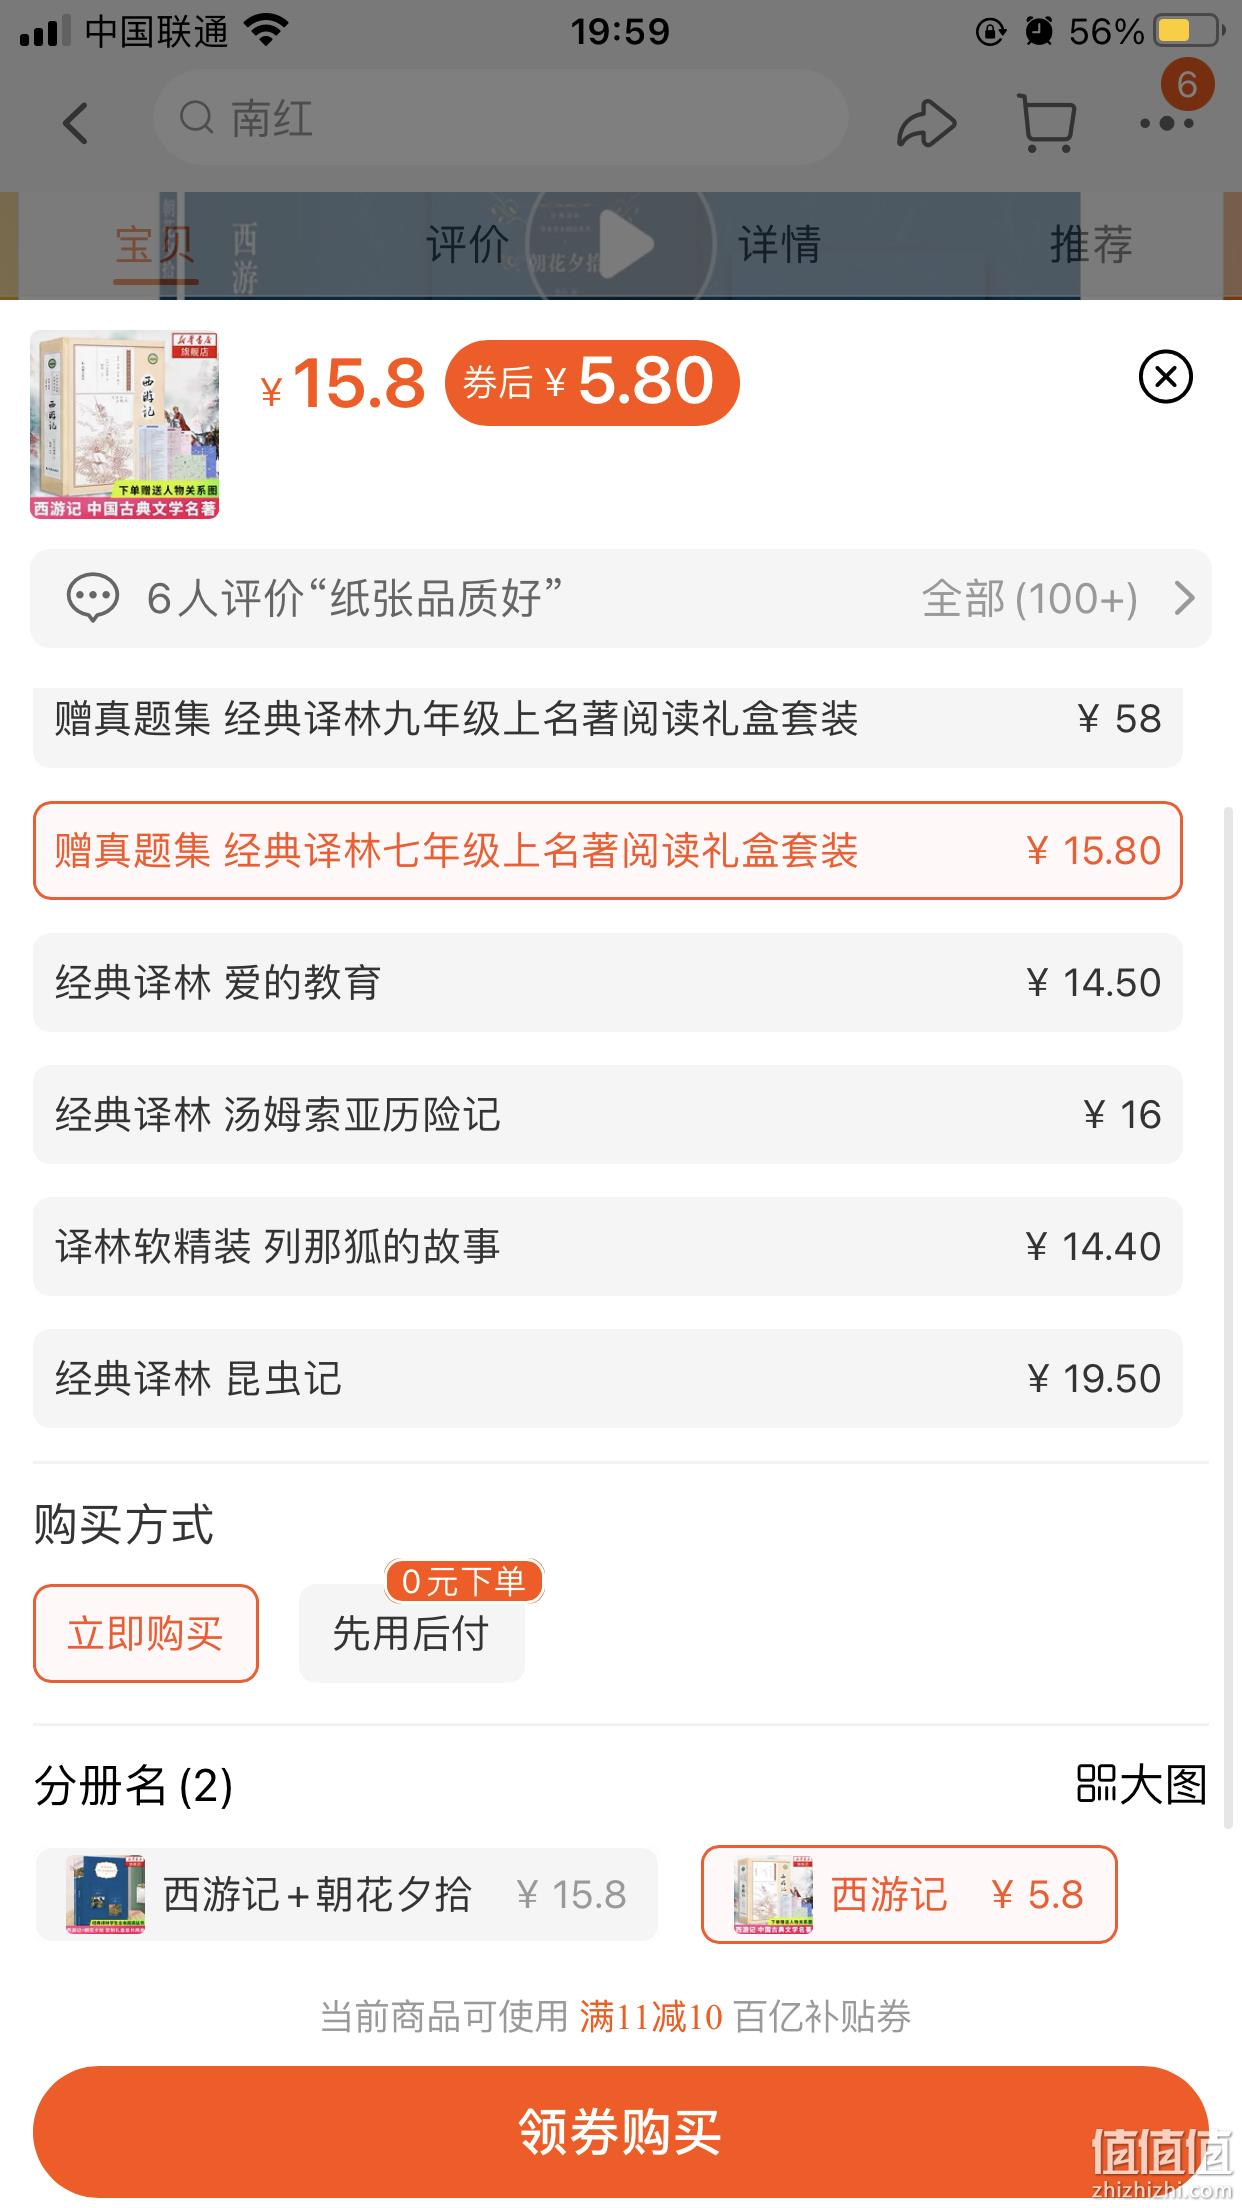Click the 南红 search field

pyautogui.click(x=500, y=119)
